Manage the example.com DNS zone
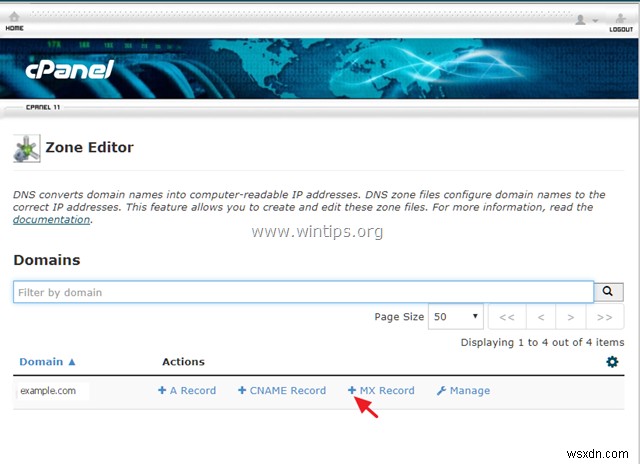This screenshot has width=640, height=464. click(463, 391)
